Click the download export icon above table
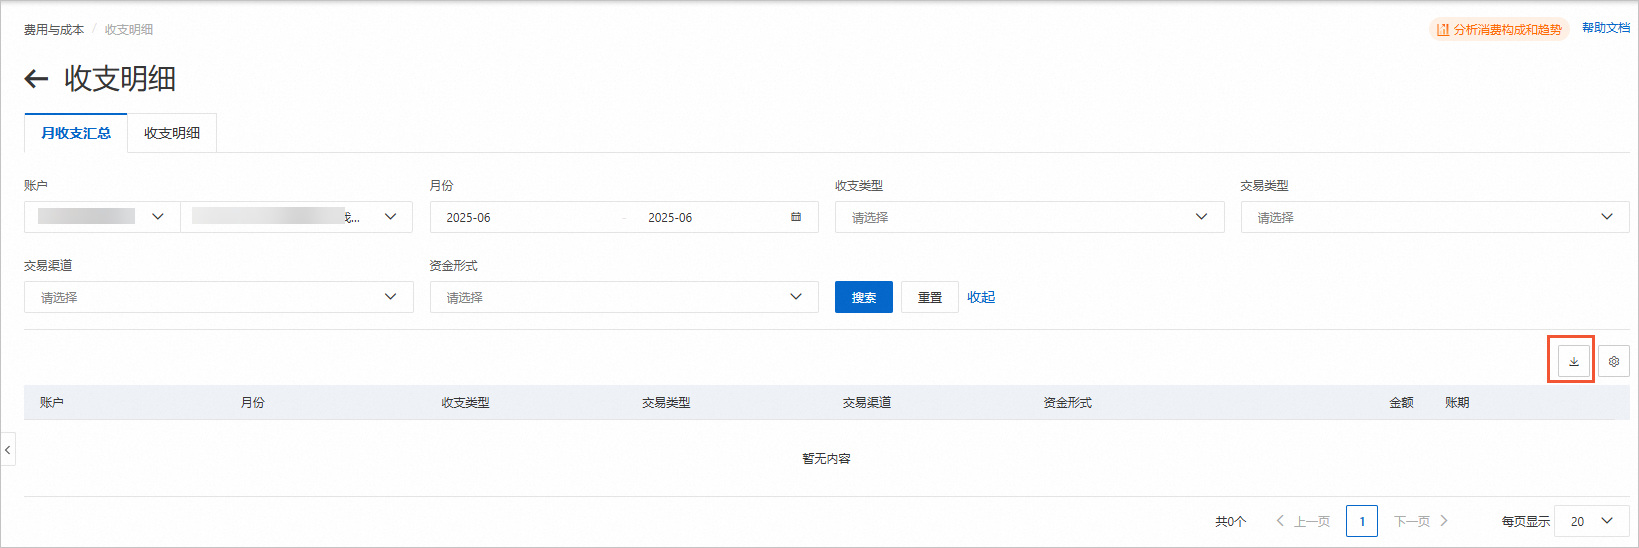 [x=1573, y=361]
